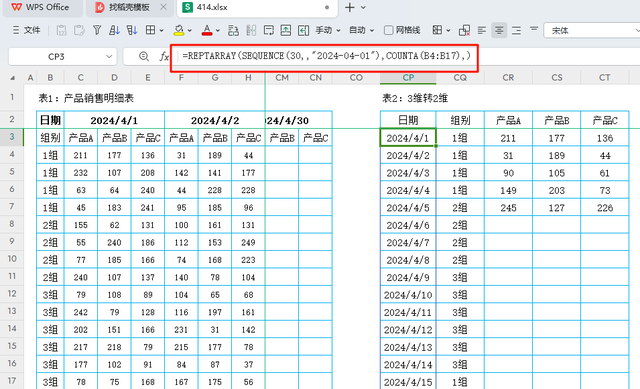This screenshot has height=389, width=640.
Task: Click the zoom magnifier icon beside fx
Action: [144, 56]
